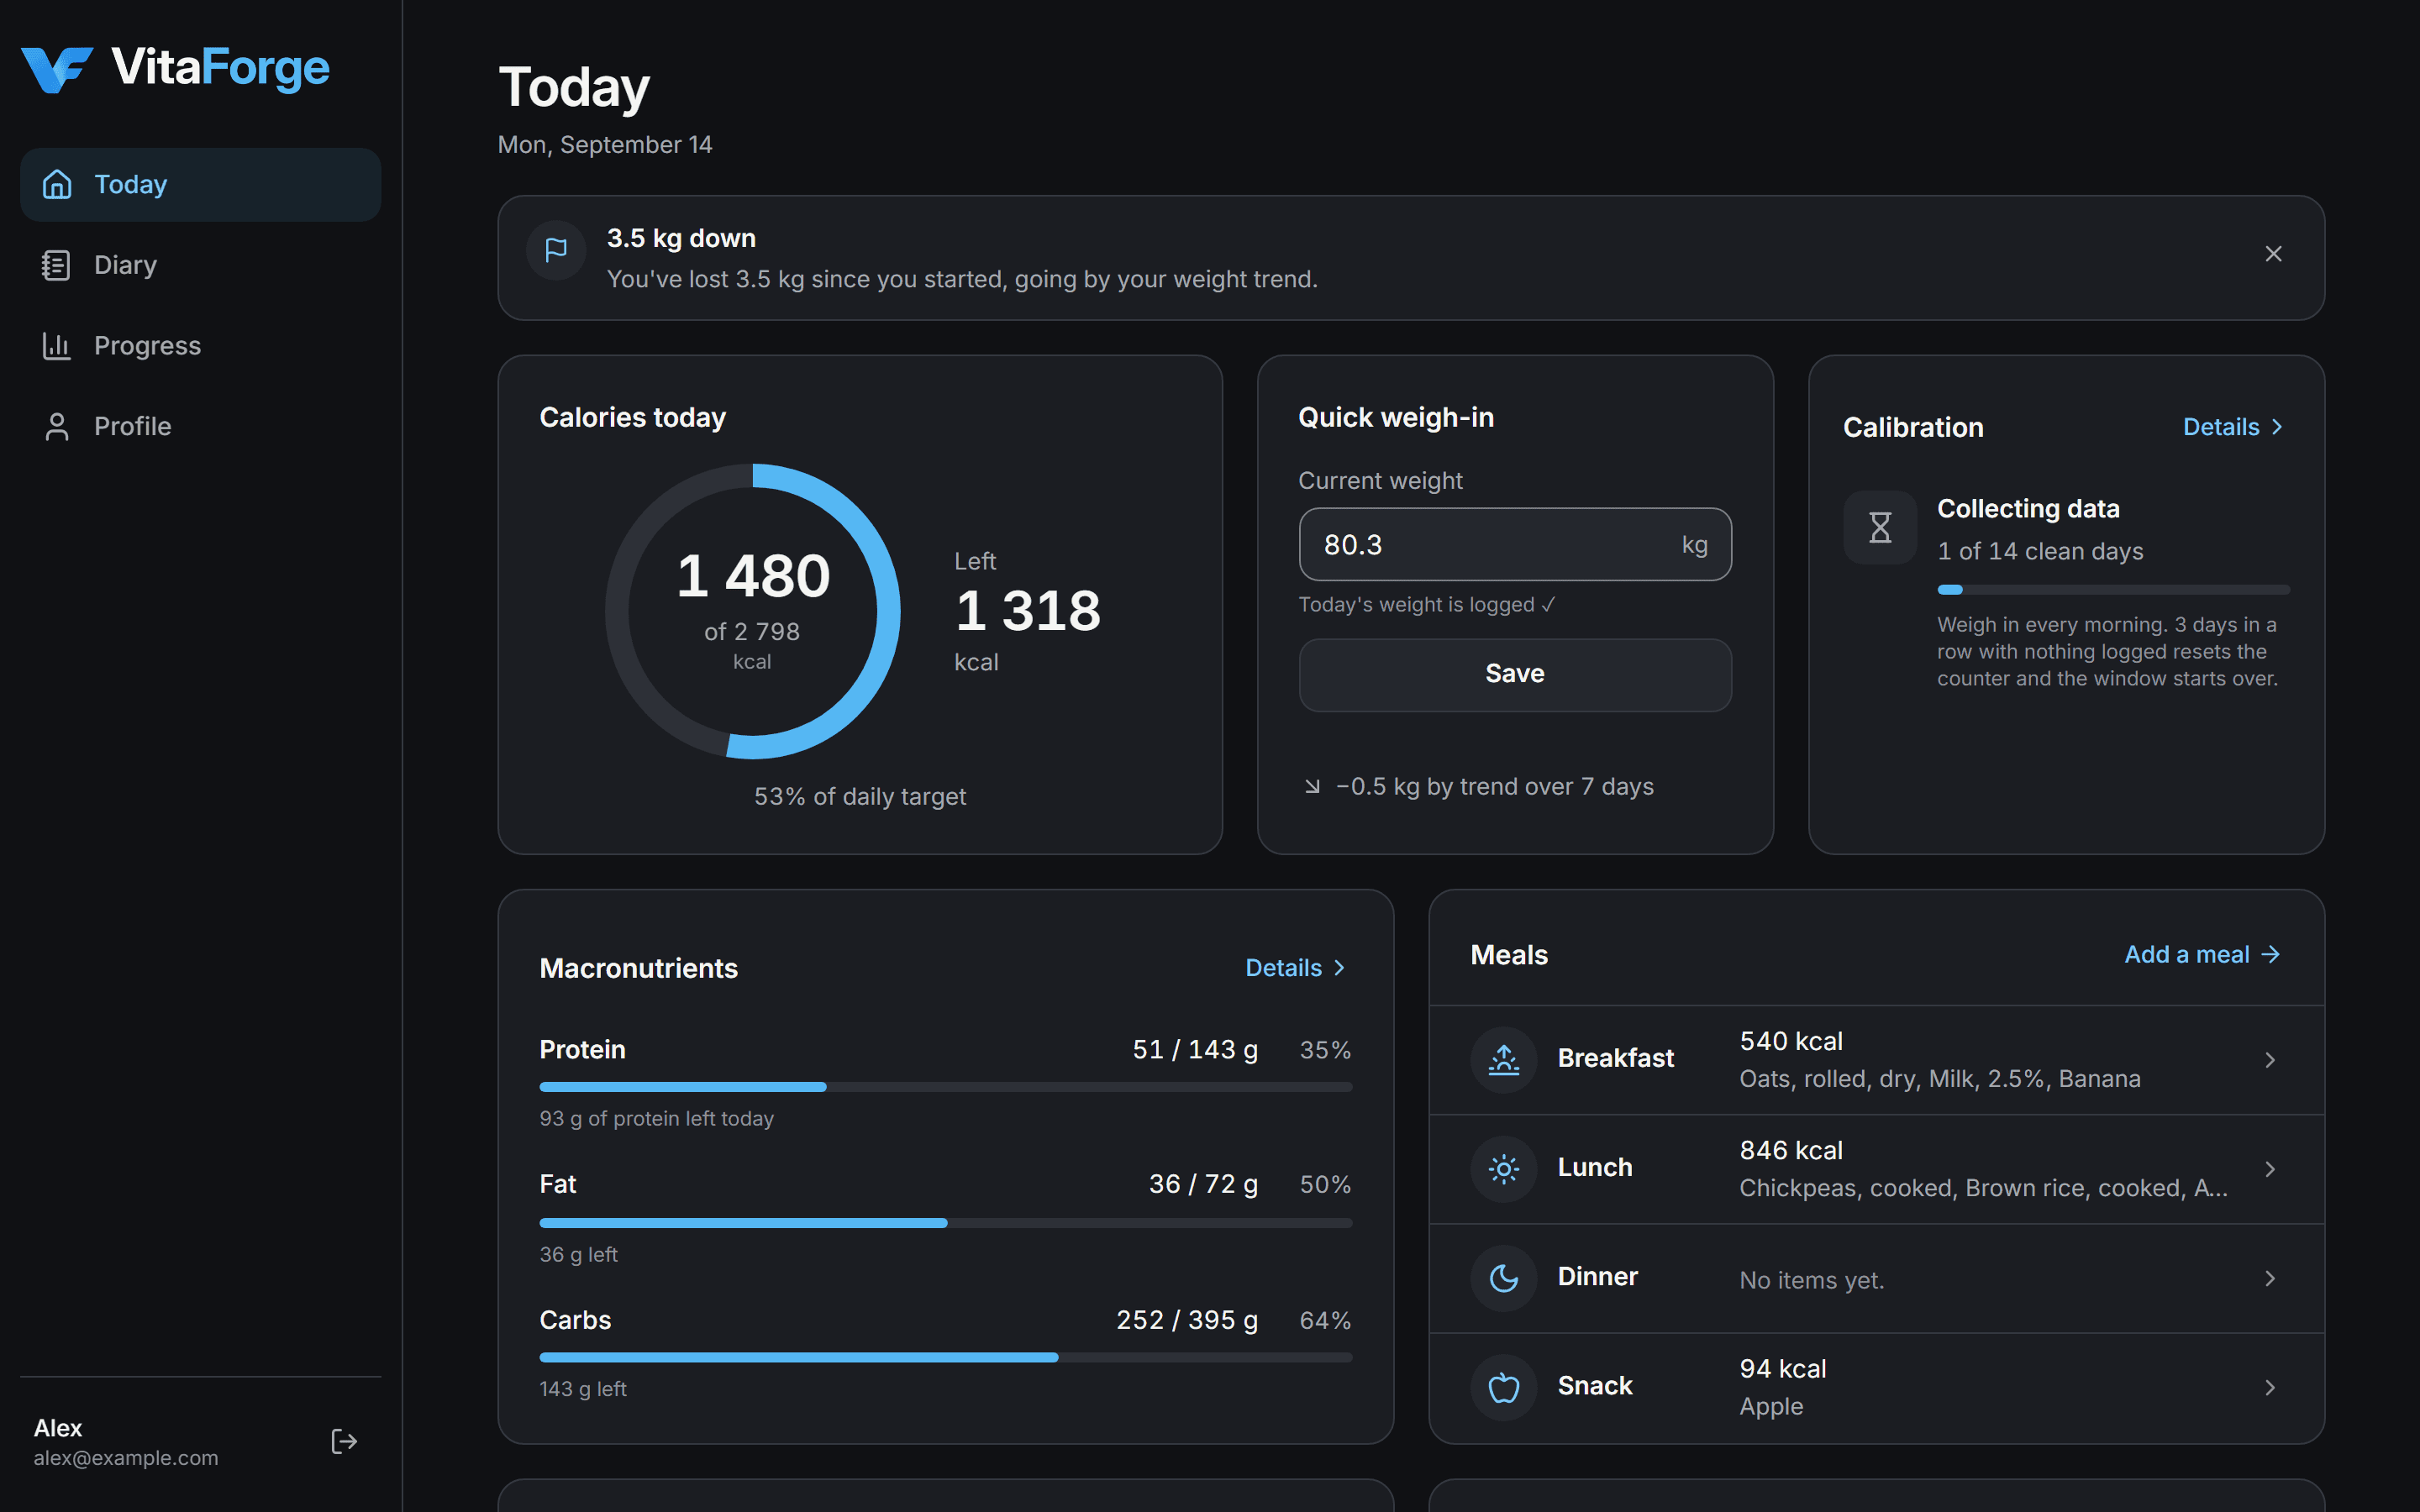Click the 540 kcal Breakfast text
Screen dimensions: 2420x1512
click(1791, 1041)
